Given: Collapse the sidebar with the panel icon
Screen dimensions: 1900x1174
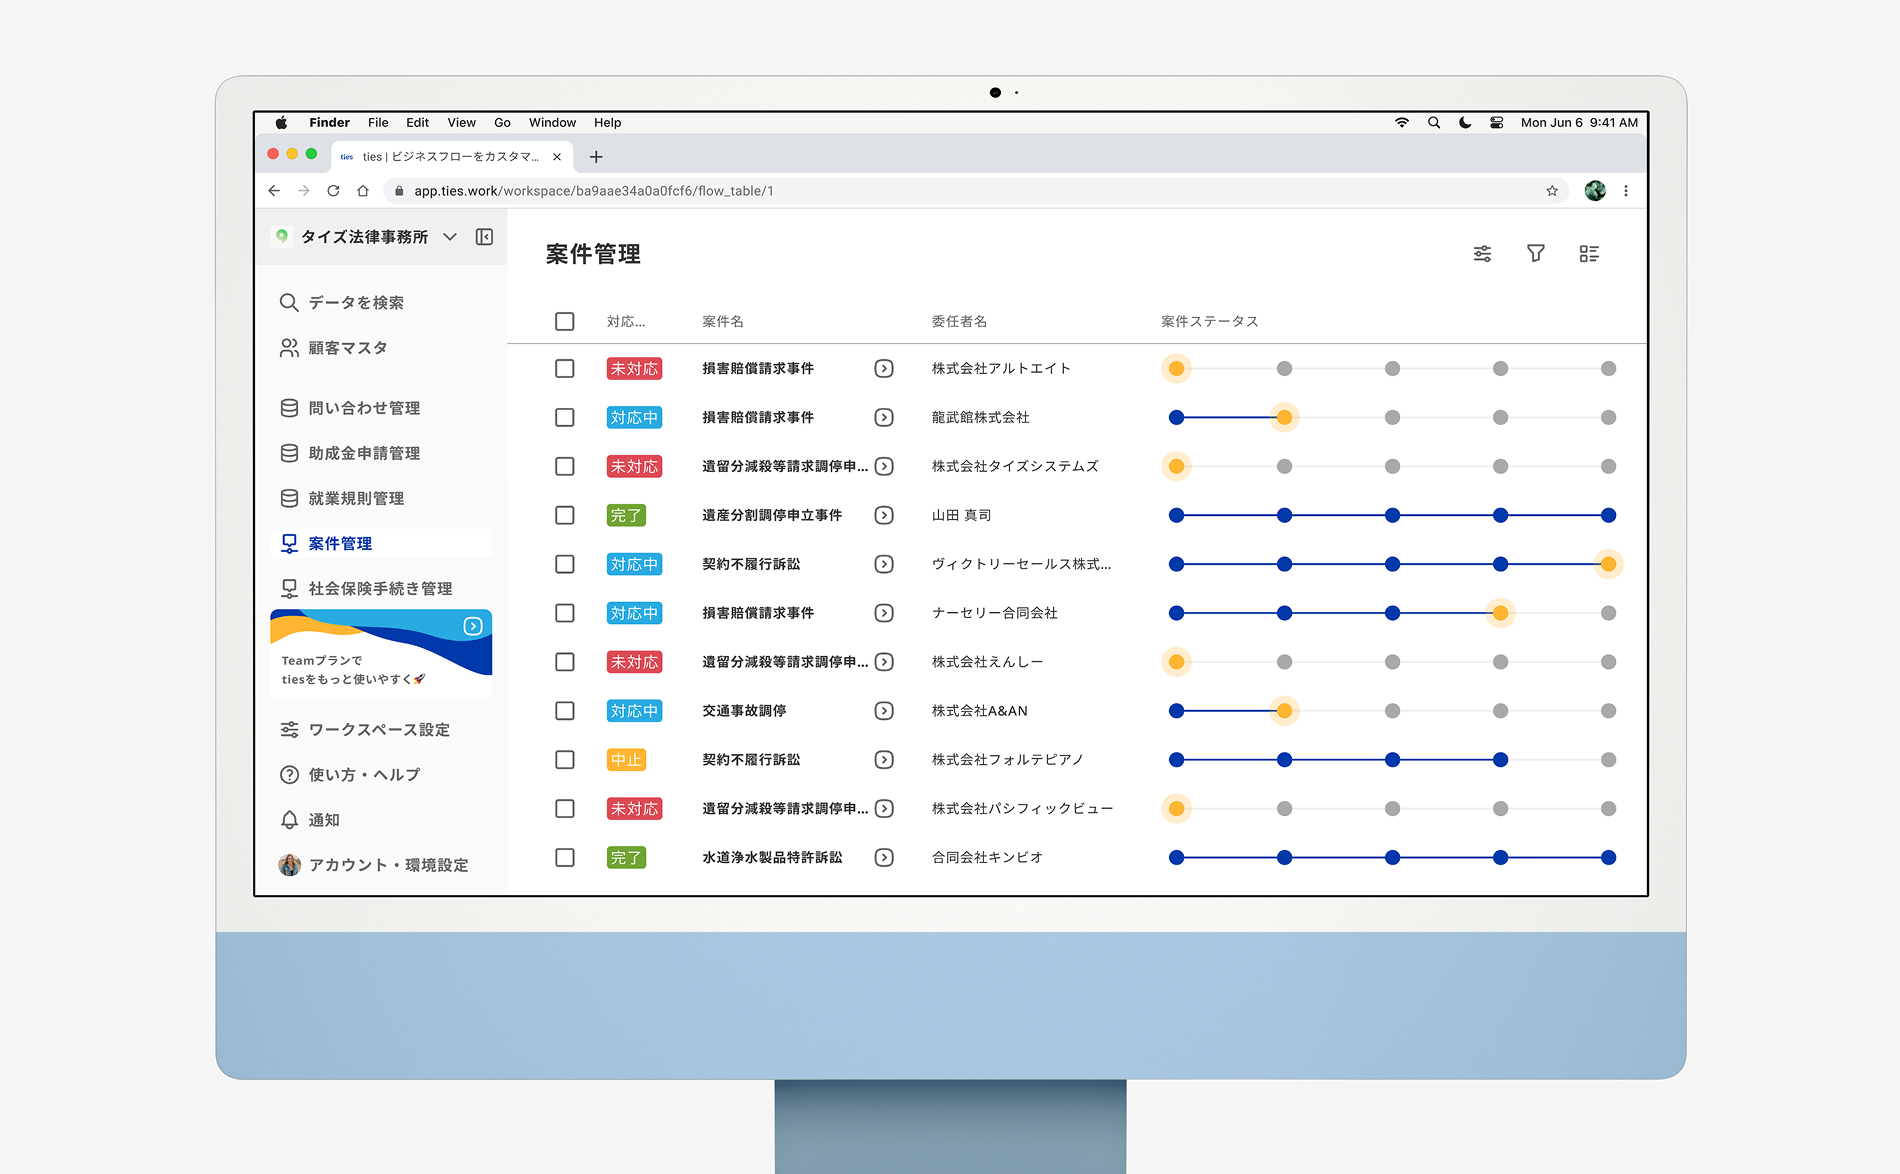Looking at the screenshot, I should (x=484, y=237).
